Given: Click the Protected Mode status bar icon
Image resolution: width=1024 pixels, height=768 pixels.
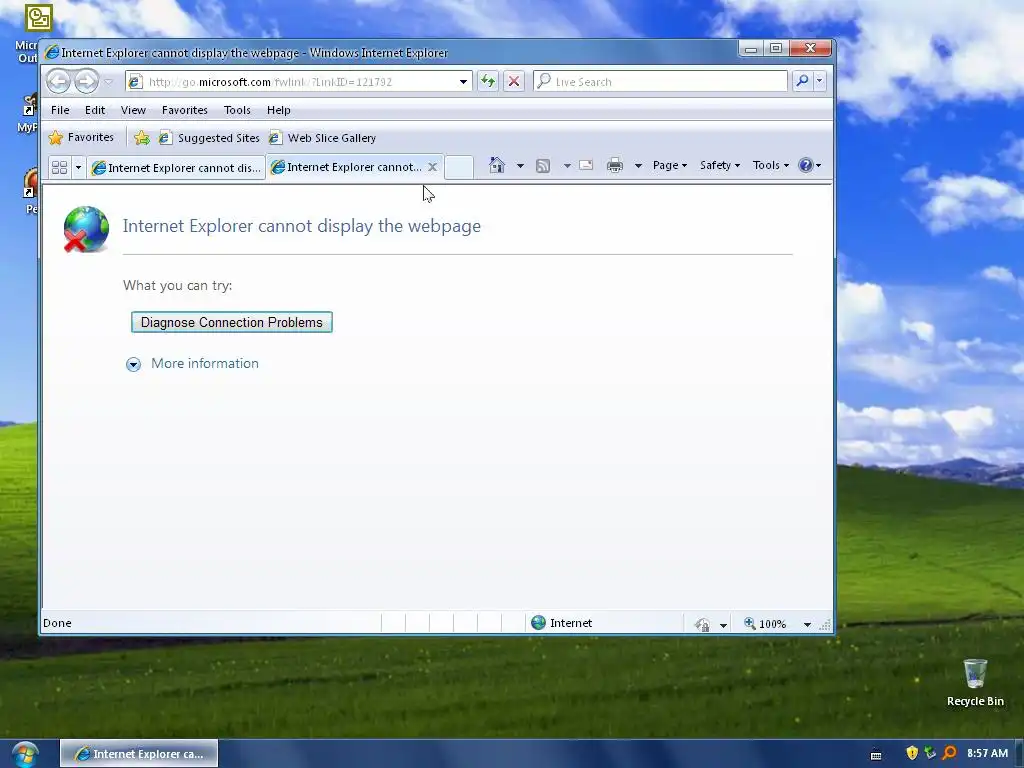Looking at the screenshot, I should click(702, 624).
